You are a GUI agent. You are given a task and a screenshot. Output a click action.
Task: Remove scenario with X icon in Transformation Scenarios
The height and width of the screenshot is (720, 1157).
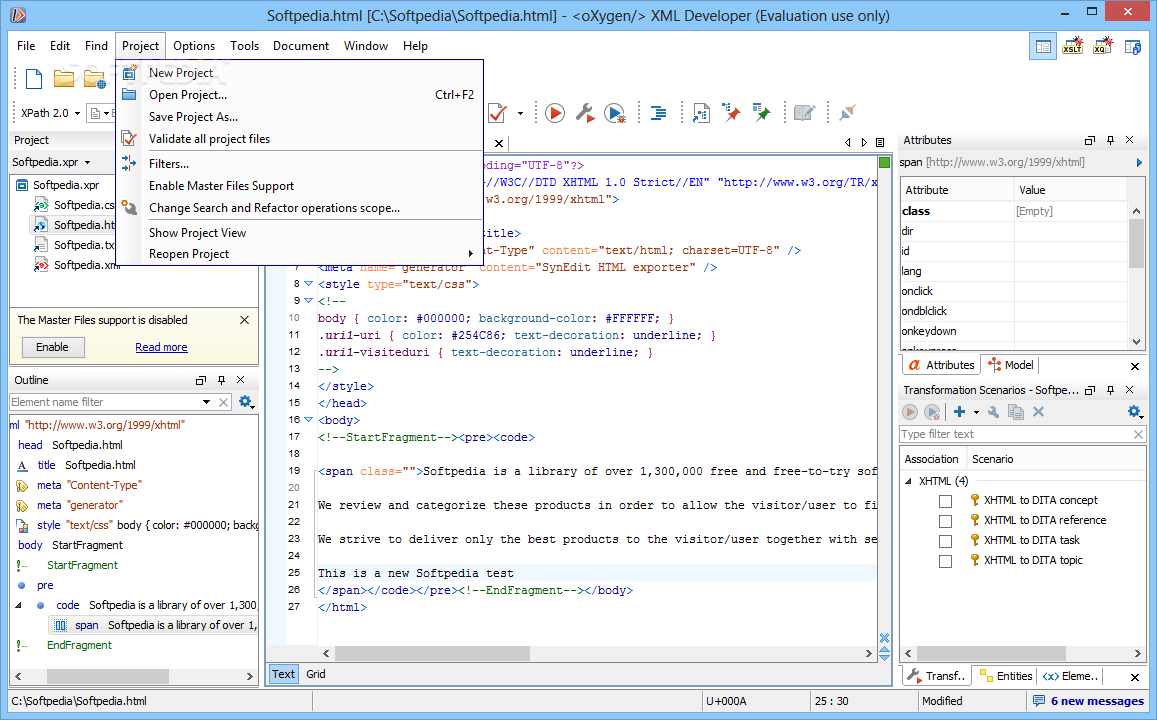(x=1038, y=412)
